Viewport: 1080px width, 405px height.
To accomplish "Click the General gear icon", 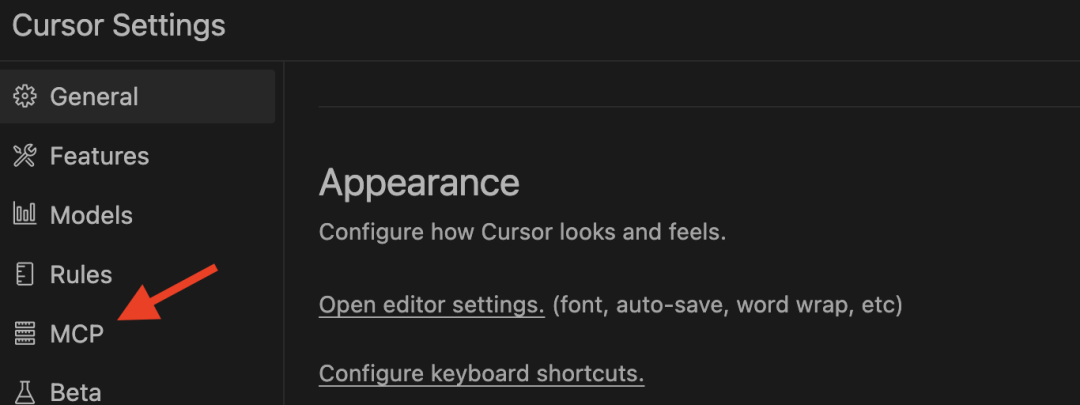I will [x=25, y=97].
